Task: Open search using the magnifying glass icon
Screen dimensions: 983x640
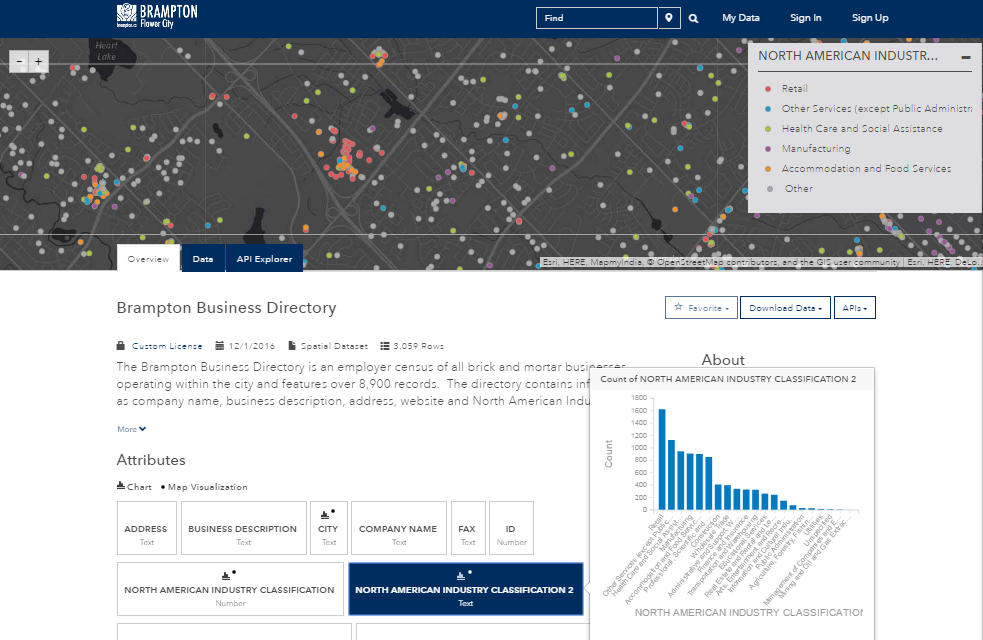Action: coord(693,17)
